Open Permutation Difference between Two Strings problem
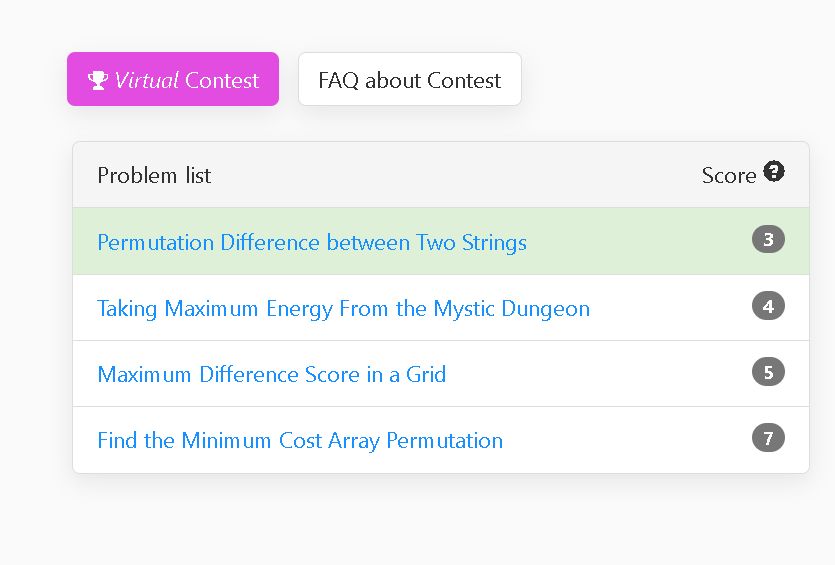The width and height of the screenshot is (835, 565). 312,242
